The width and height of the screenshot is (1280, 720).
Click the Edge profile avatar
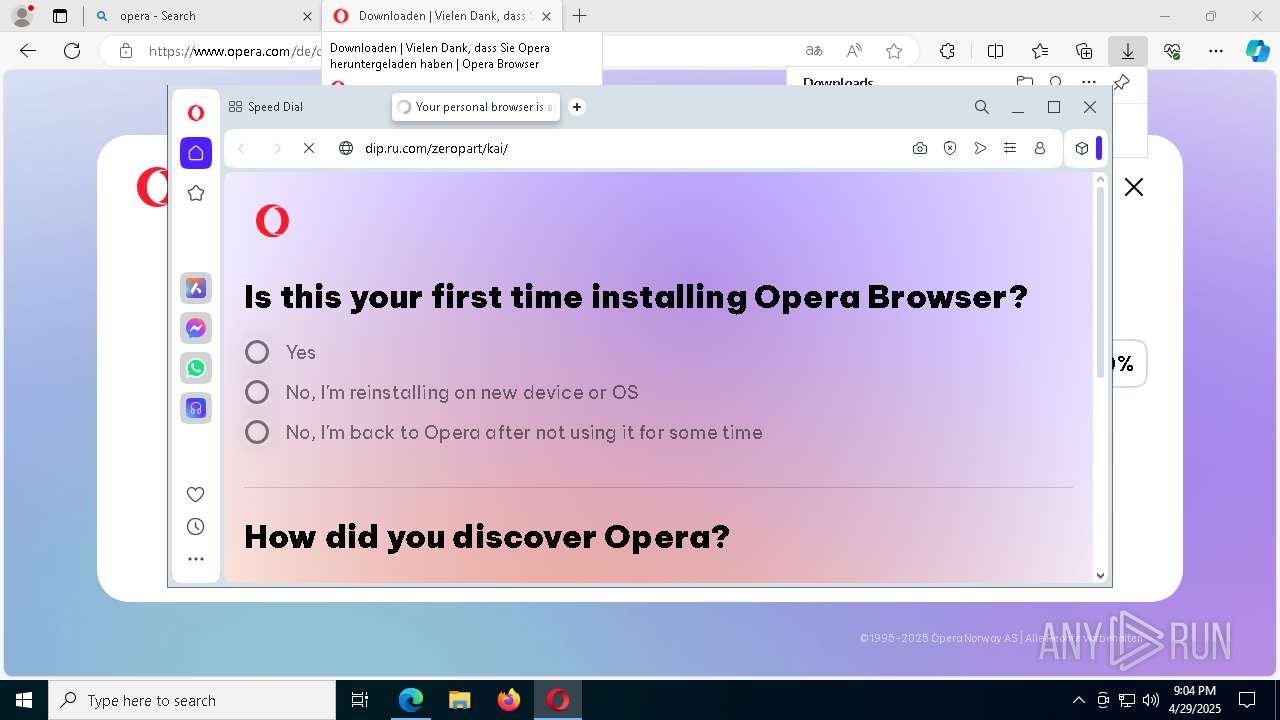pyautogui.click(x=22, y=16)
